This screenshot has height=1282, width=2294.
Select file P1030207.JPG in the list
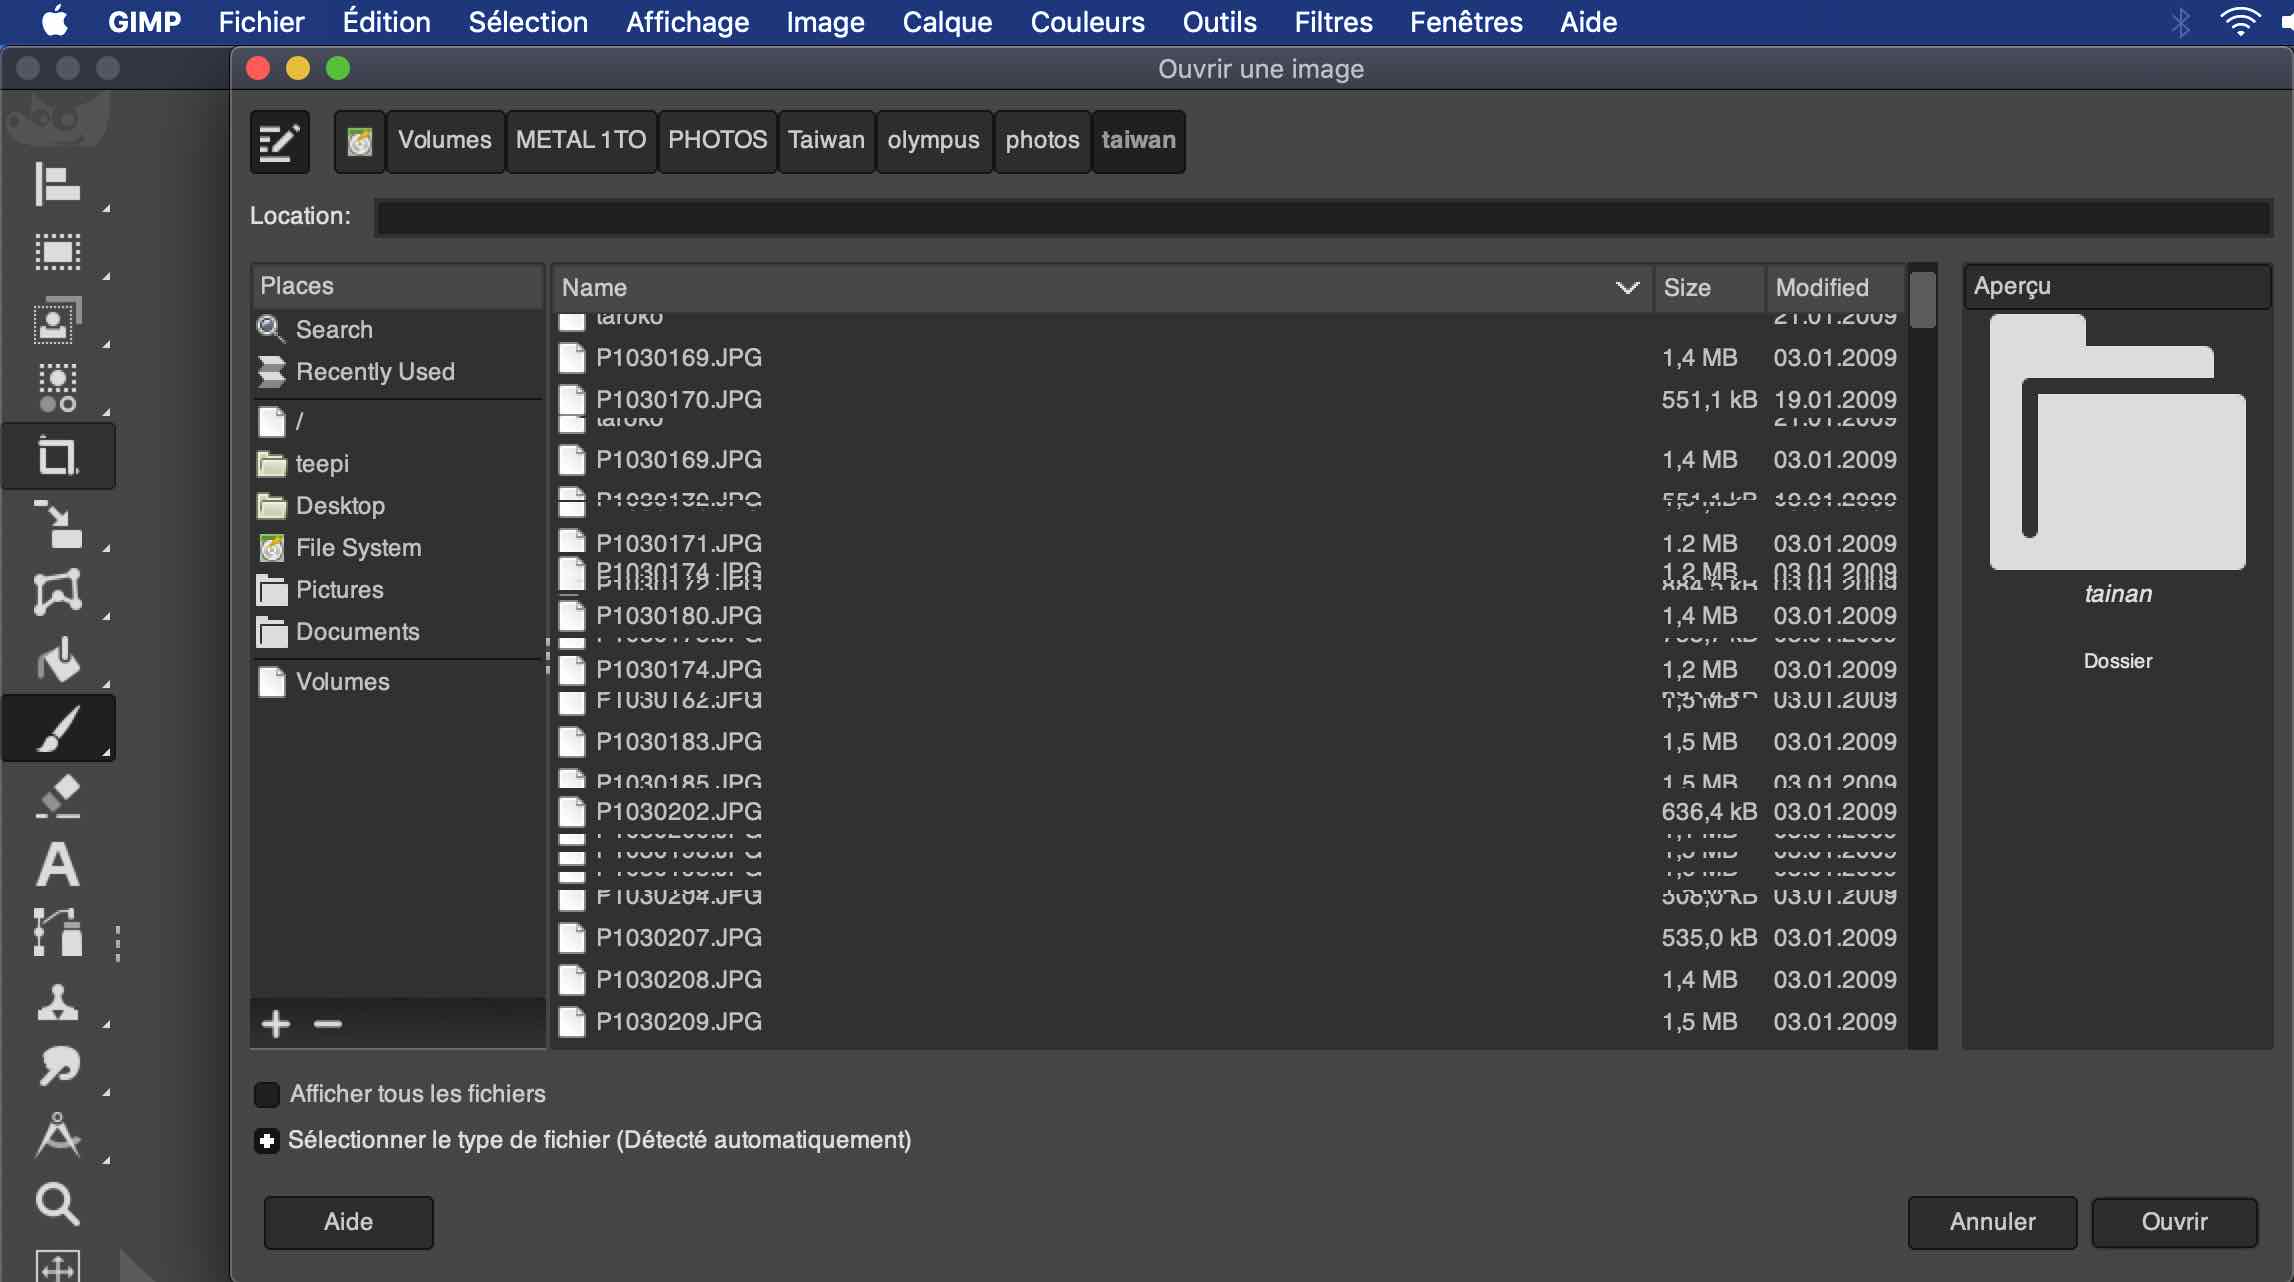pos(679,938)
